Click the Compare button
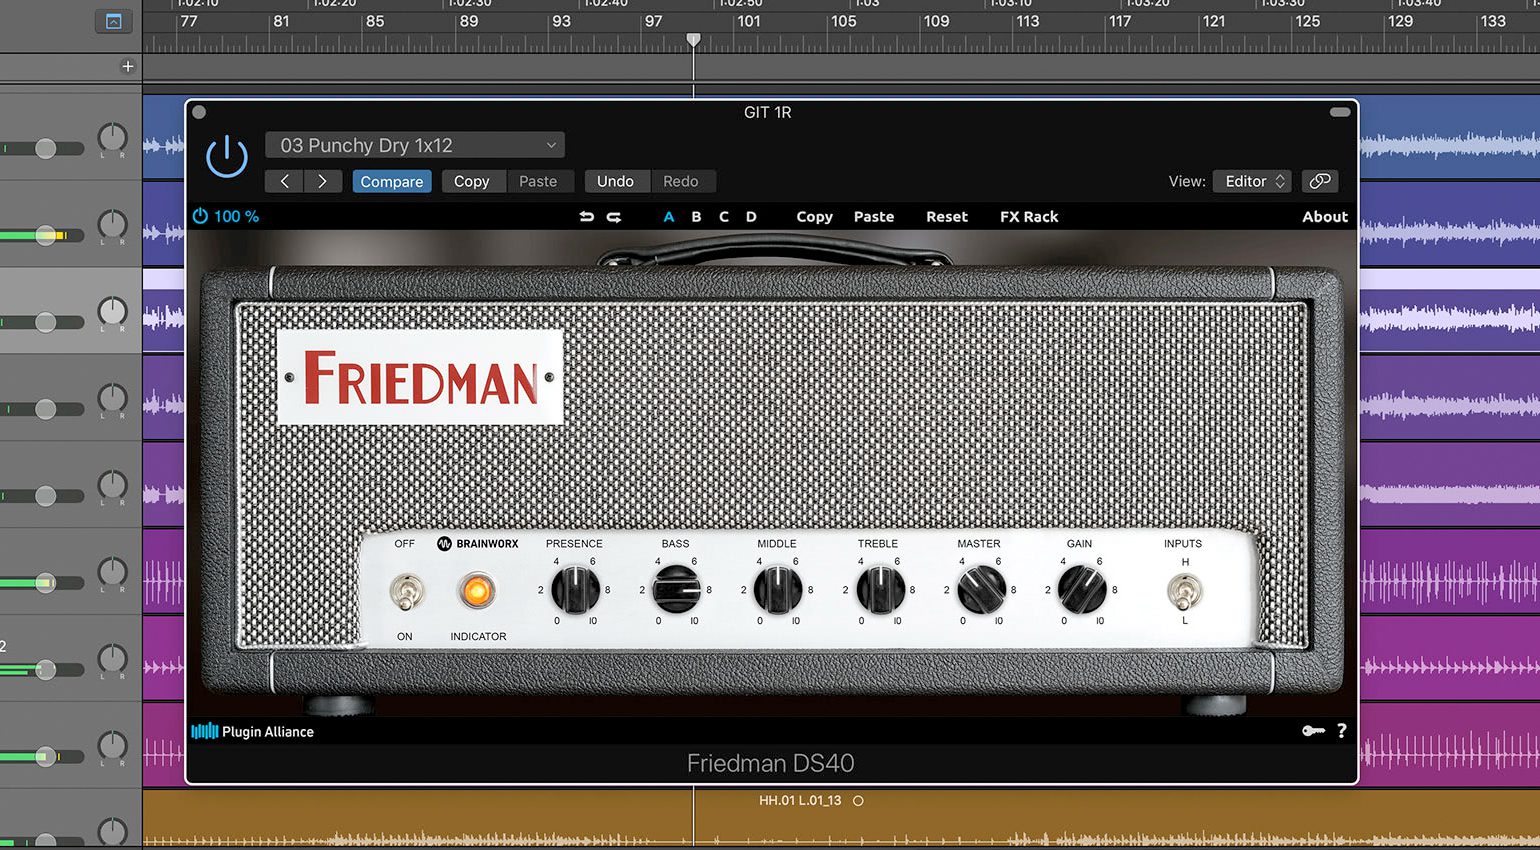The image size is (1540, 850). pyautogui.click(x=392, y=181)
